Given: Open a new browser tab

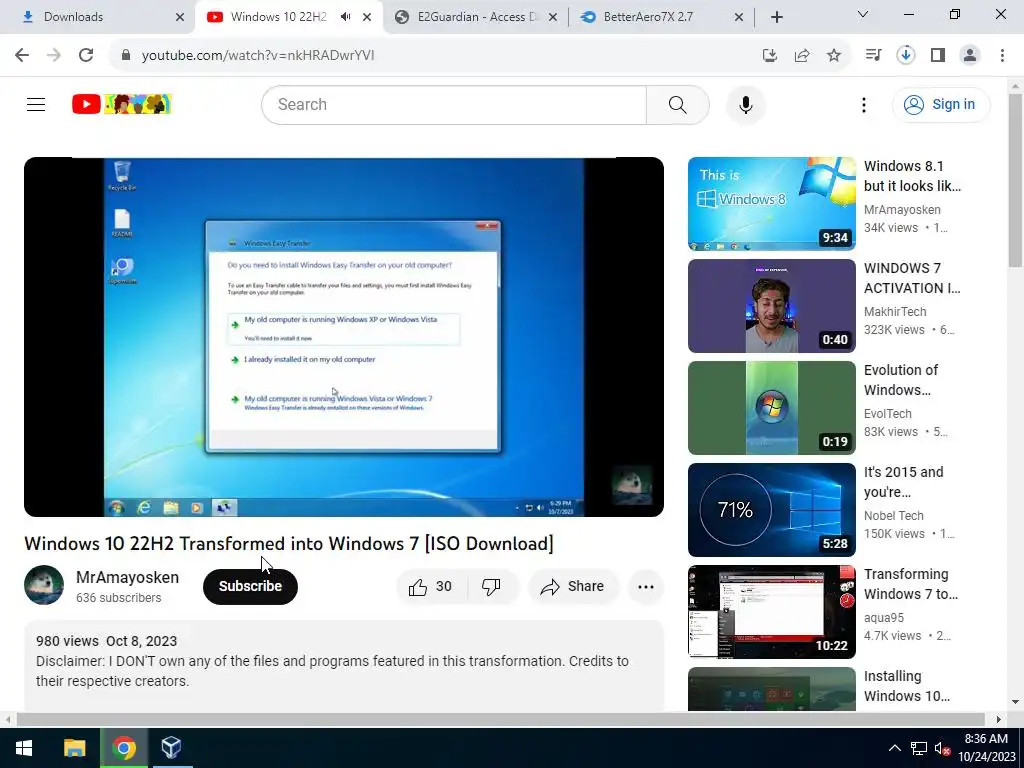Looking at the screenshot, I should 776,17.
